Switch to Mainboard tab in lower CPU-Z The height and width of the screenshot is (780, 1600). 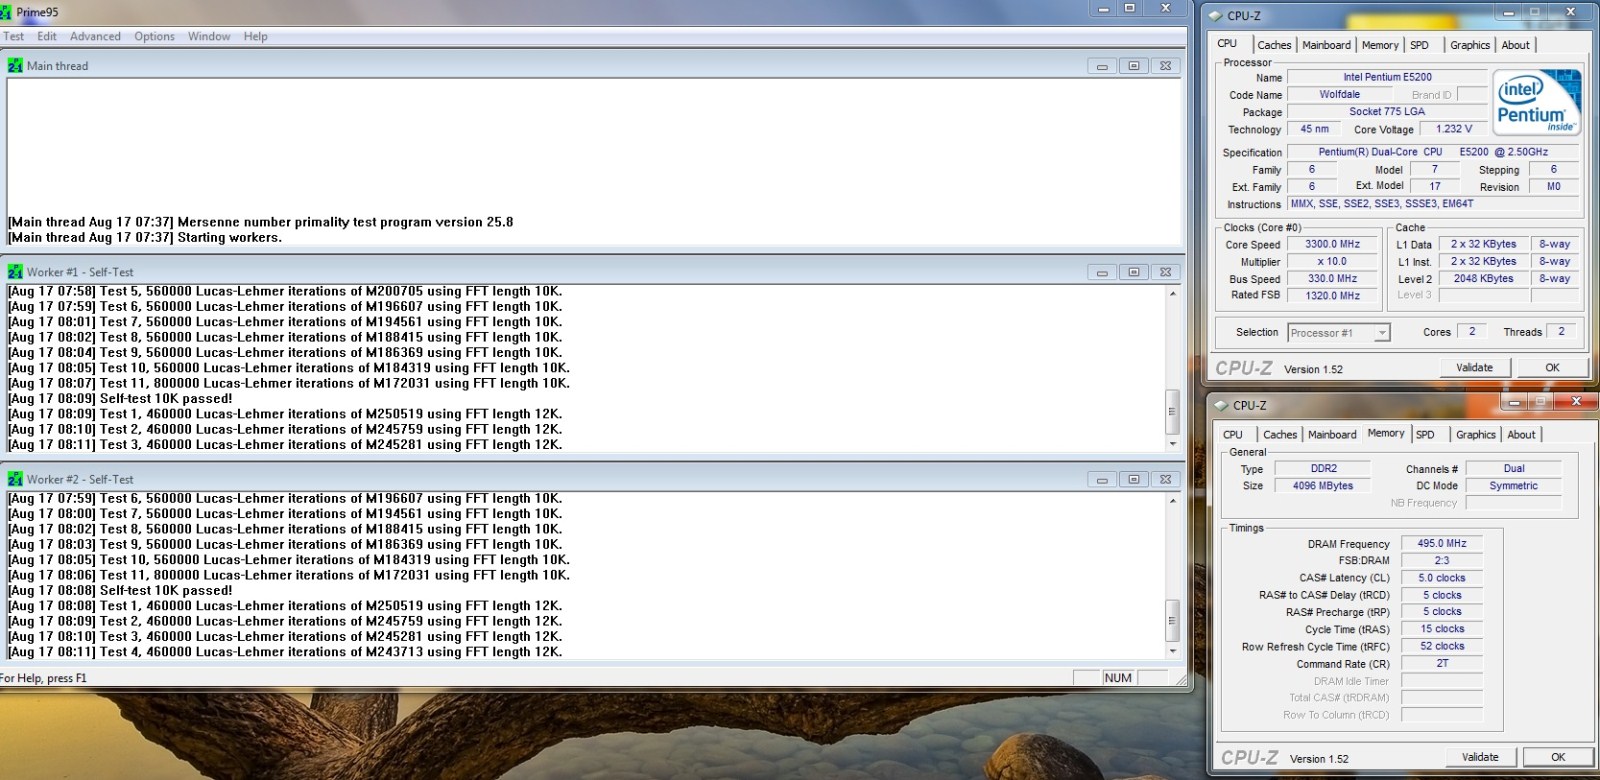click(x=1332, y=435)
